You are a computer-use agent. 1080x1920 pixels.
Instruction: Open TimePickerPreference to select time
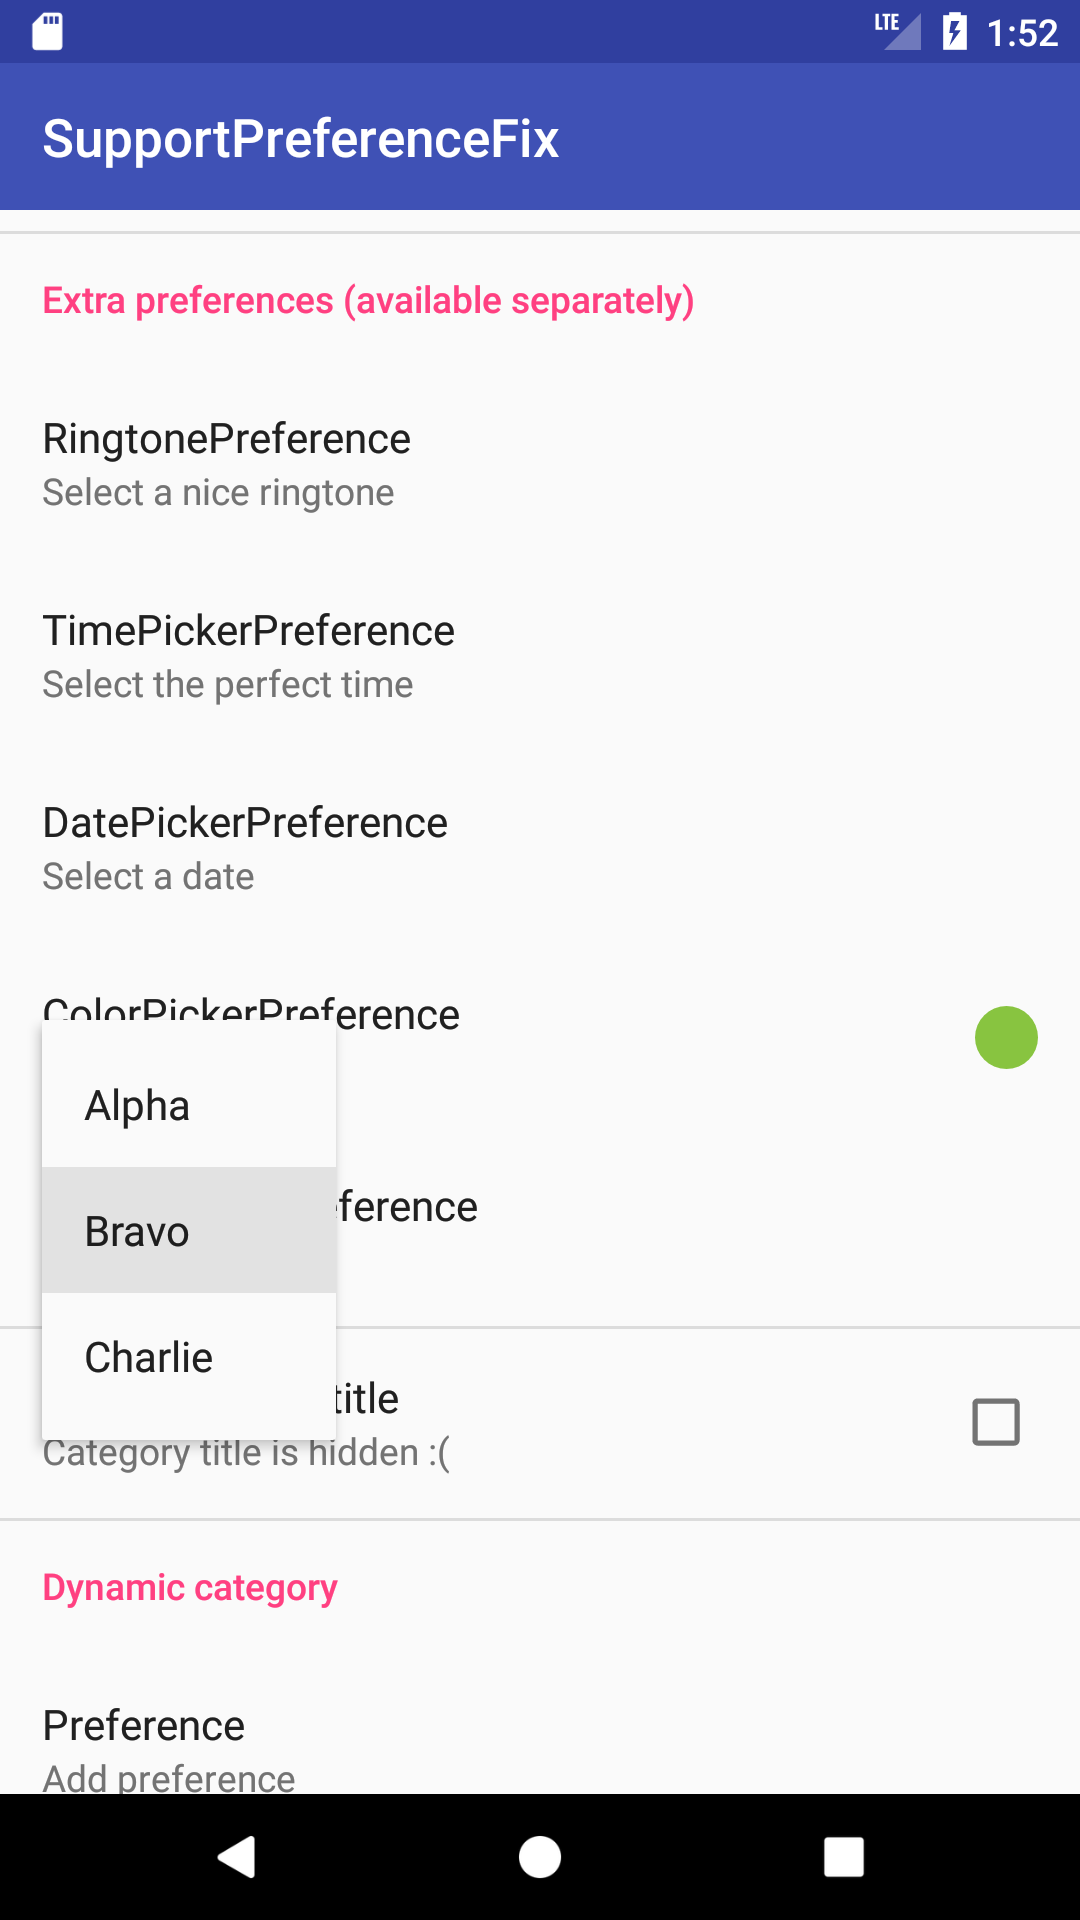coord(248,656)
